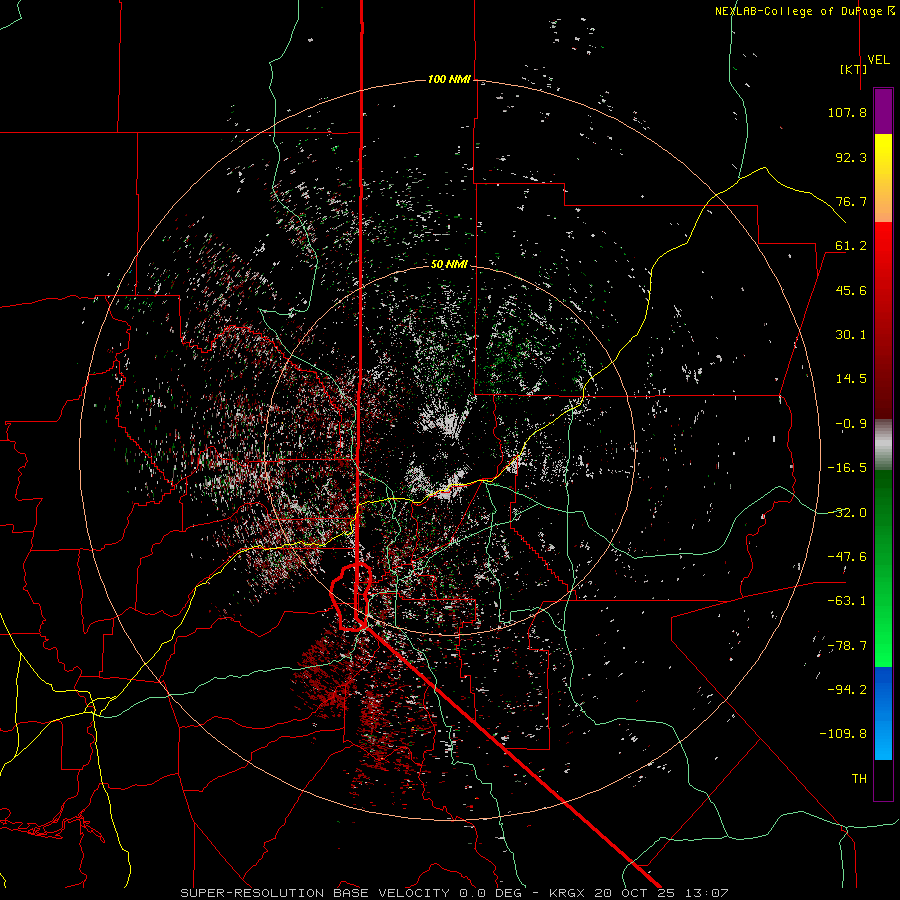The height and width of the screenshot is (900, 900).
Task: Click the -32.0 scale value
Action: [x=847, y=513]
